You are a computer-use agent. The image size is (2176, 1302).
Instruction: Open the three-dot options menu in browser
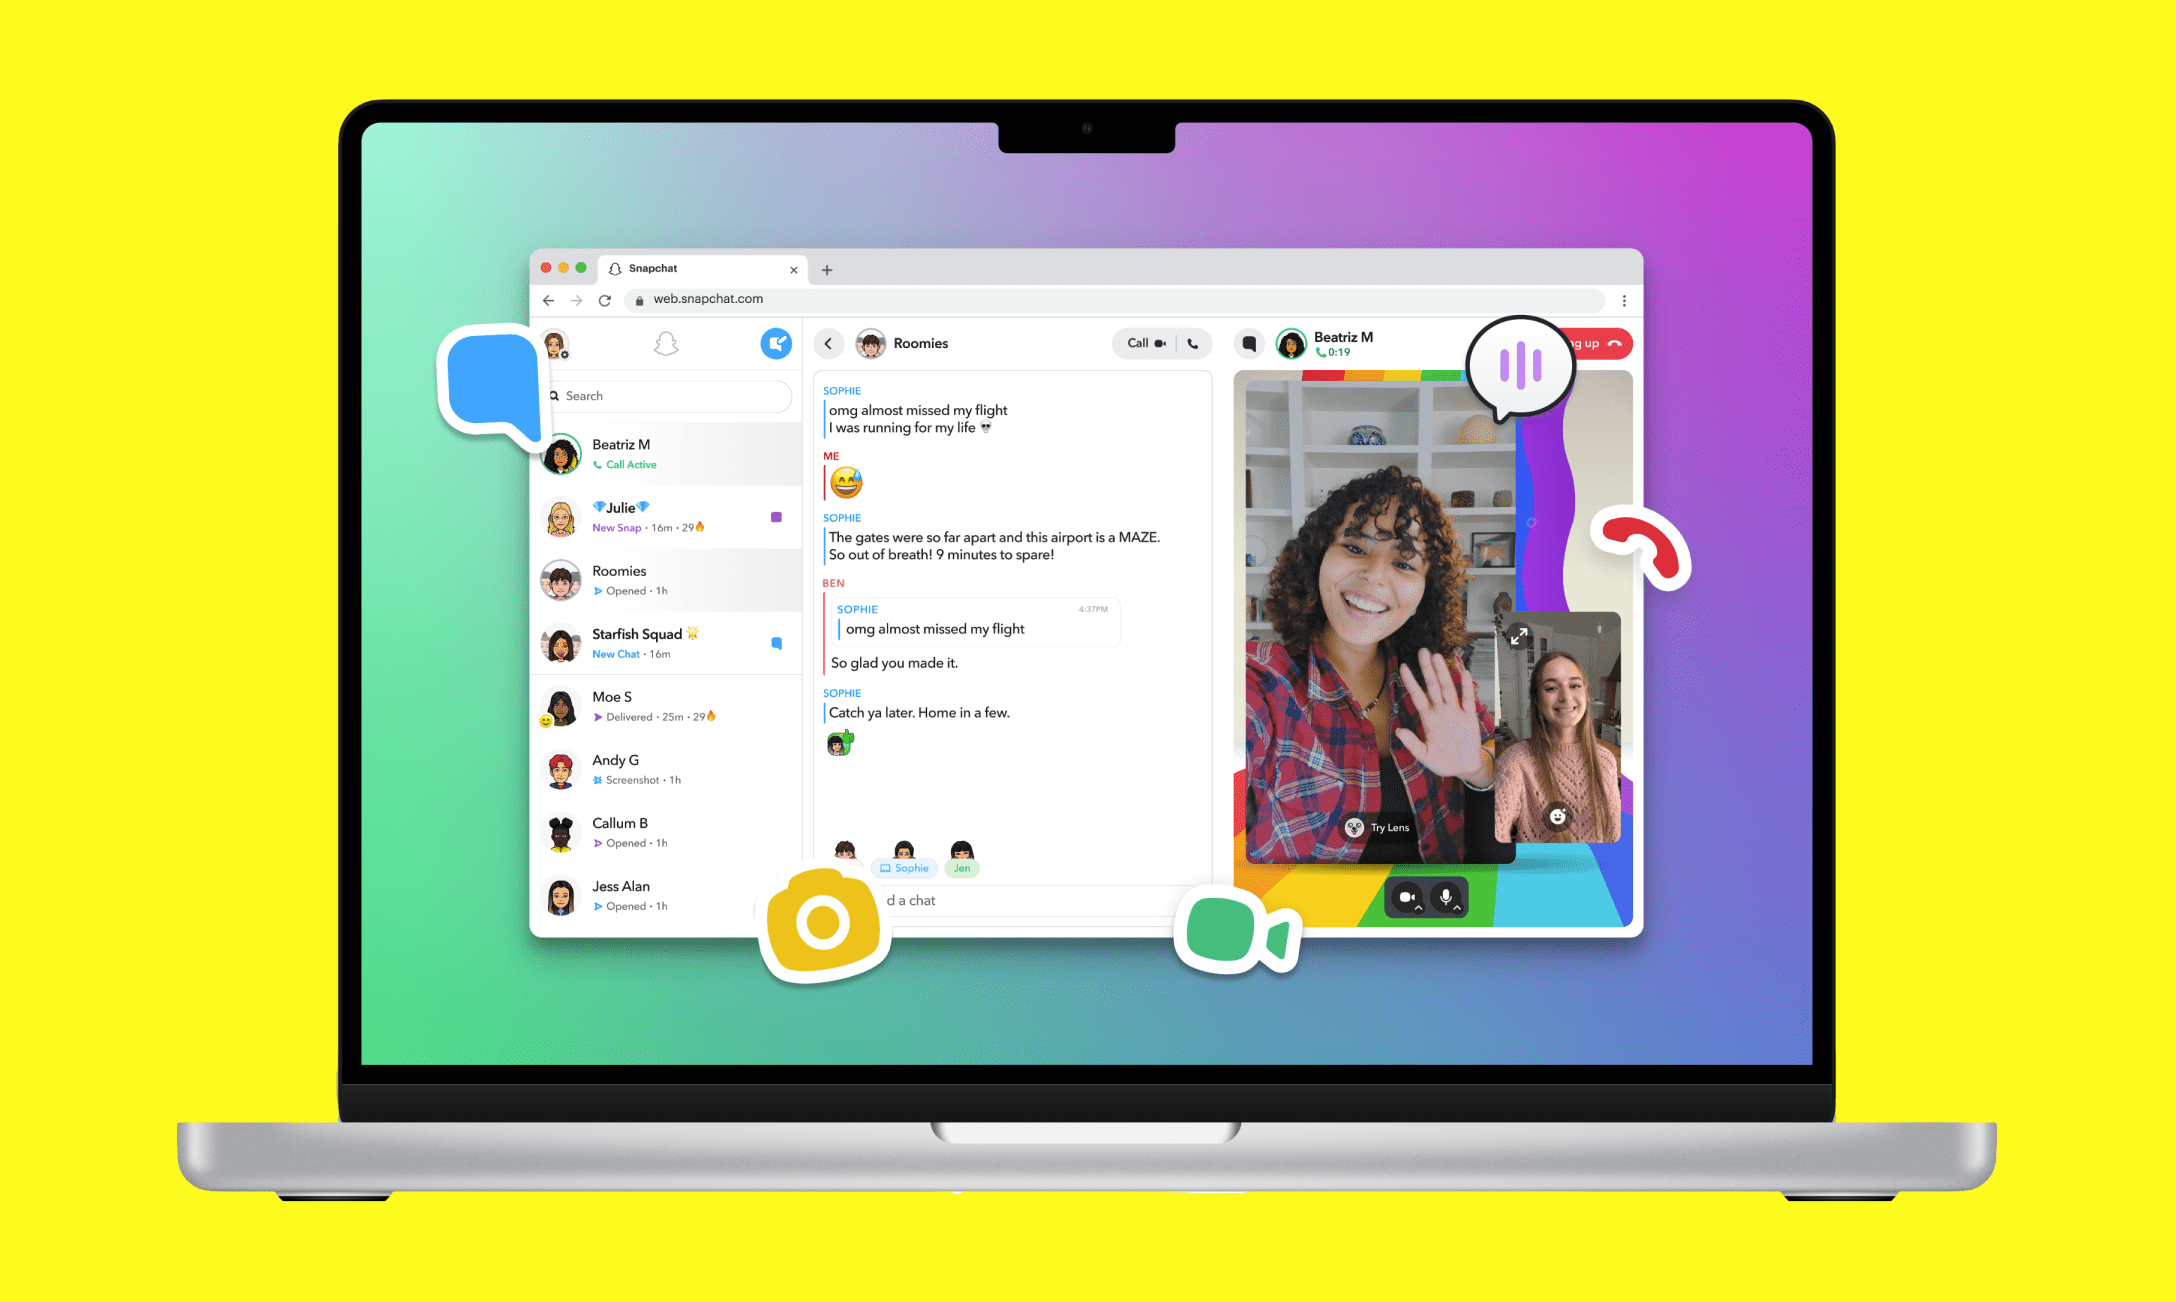pos(1624,298)
